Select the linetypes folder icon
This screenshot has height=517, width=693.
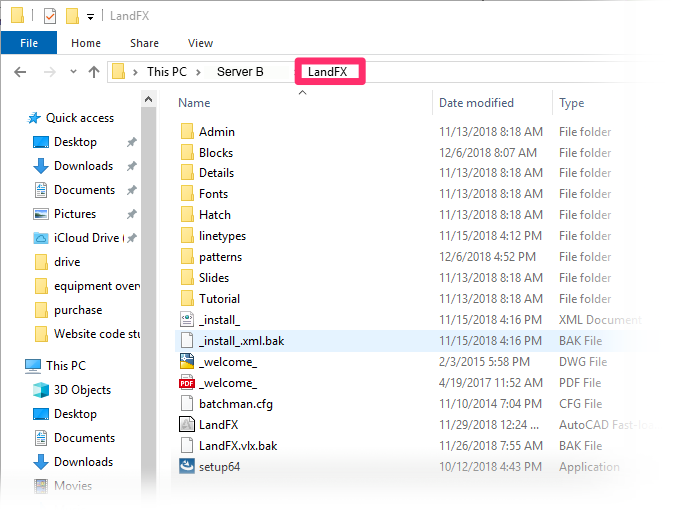[187, 235]
